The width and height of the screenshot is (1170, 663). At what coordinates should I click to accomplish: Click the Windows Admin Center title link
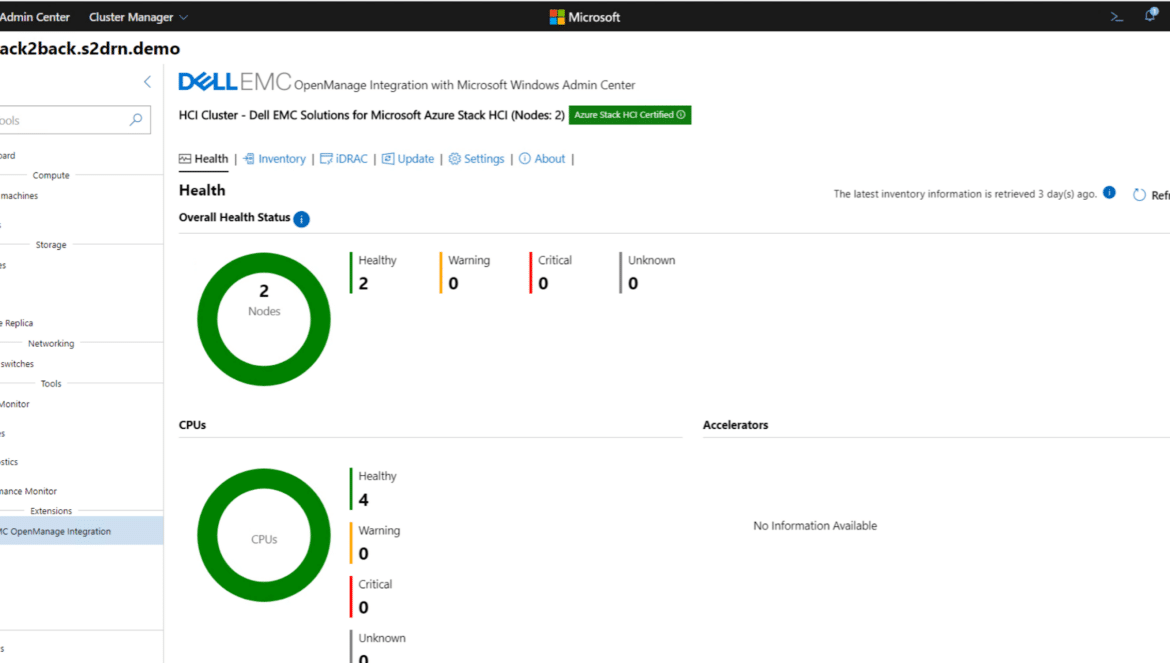[x=35, y=17]
